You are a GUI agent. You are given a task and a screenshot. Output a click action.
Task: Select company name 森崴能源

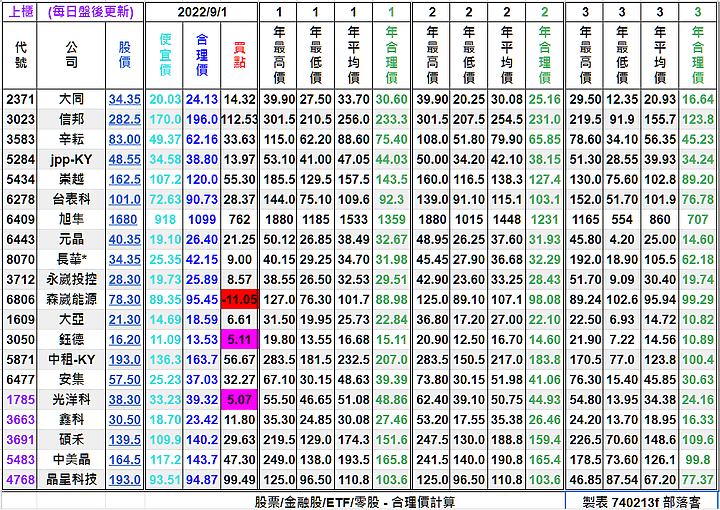click(71, 299)
